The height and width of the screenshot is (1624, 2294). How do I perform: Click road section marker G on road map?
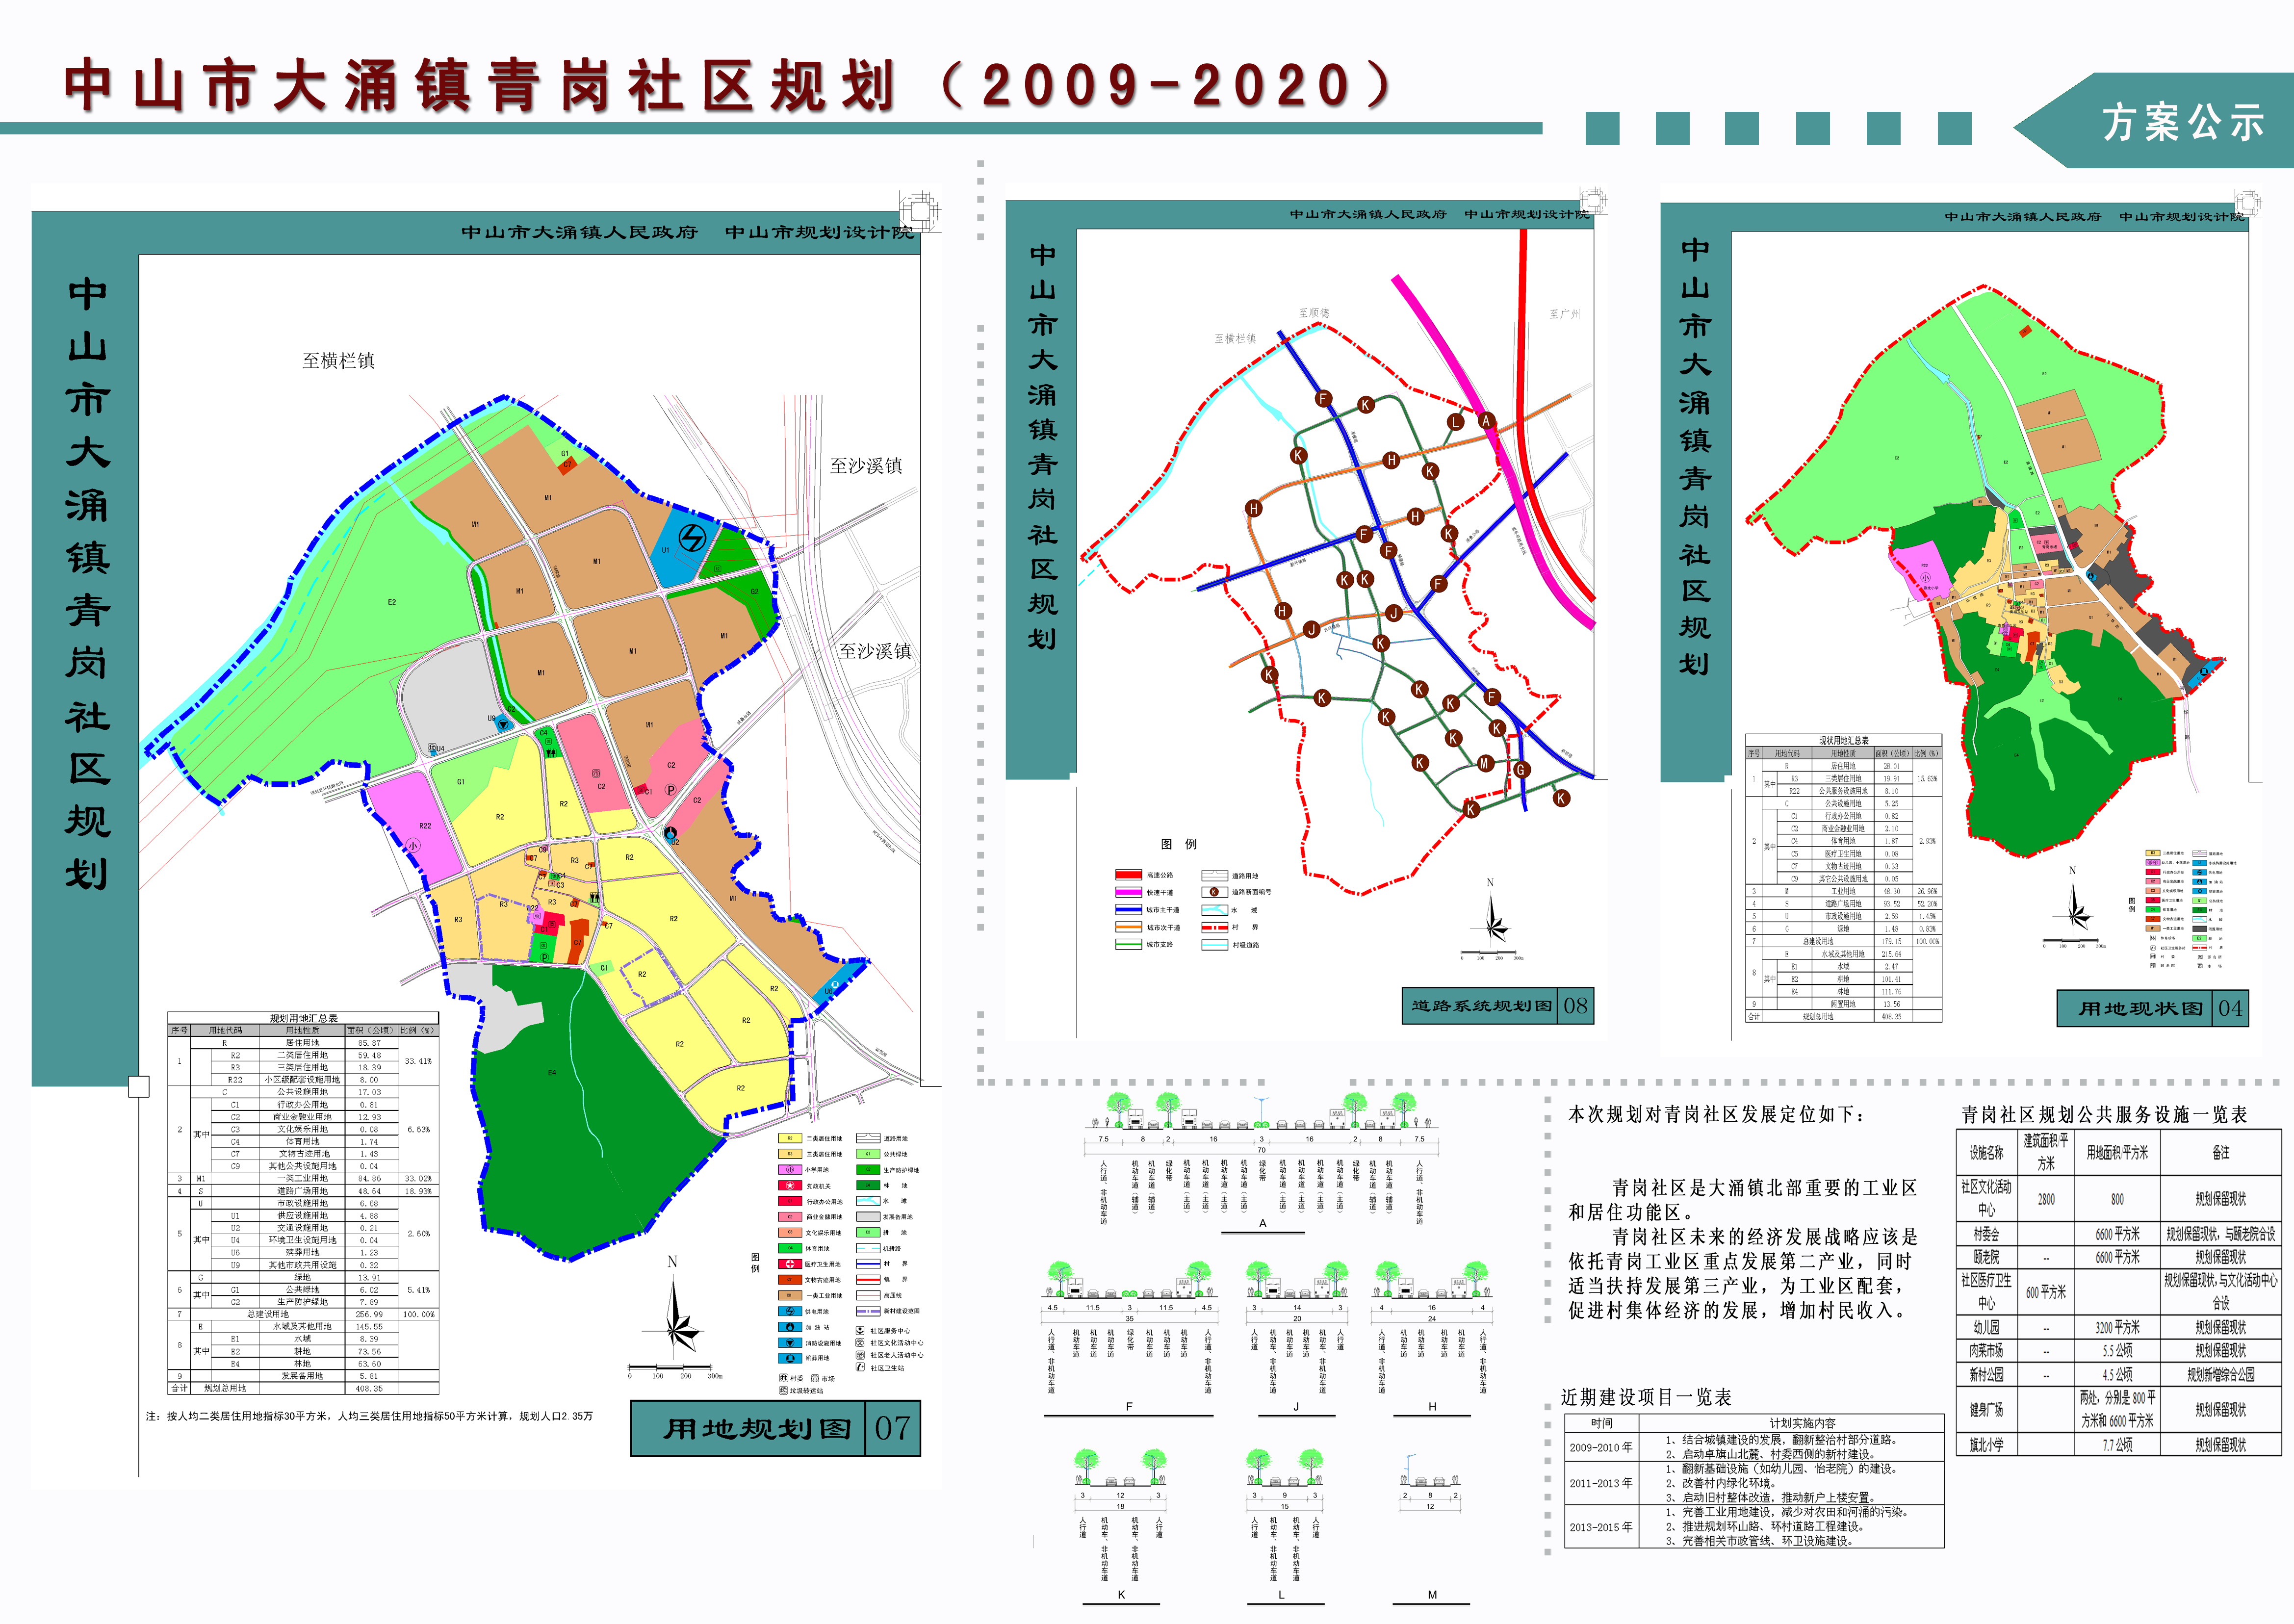pyautogui.click(x=1521, y=769)
